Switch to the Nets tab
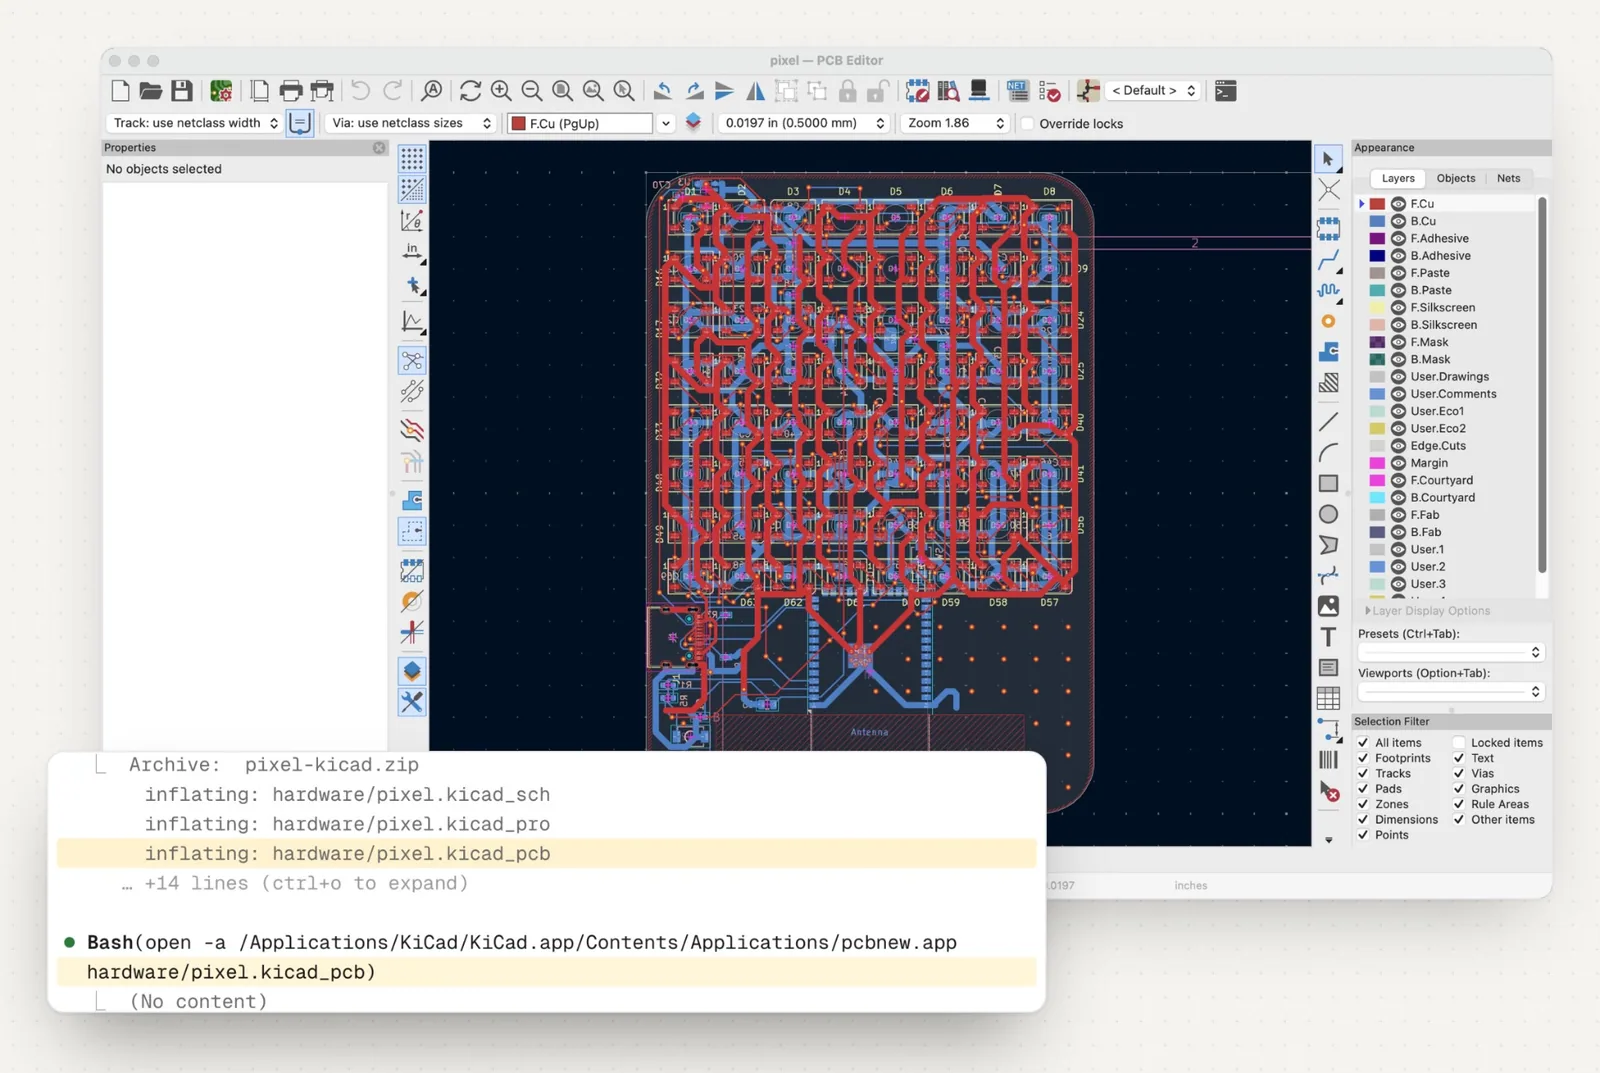This screenshot has width=1600, height=1073. (1508, 178)
